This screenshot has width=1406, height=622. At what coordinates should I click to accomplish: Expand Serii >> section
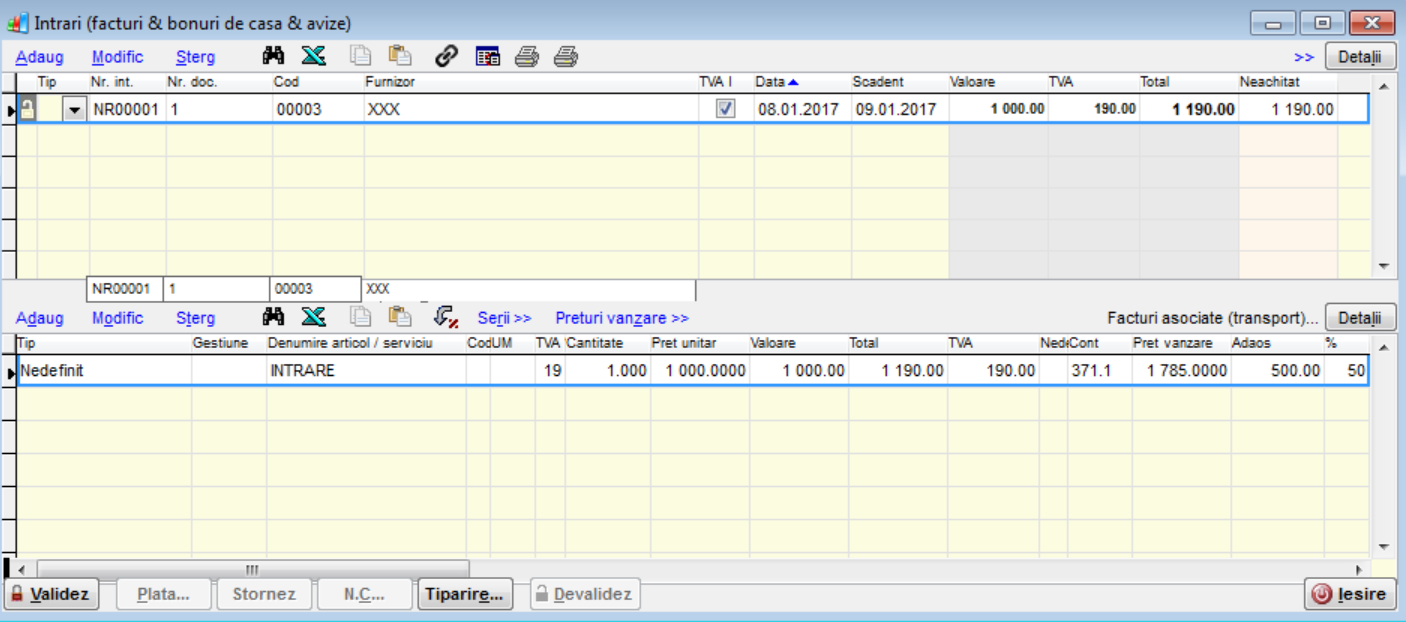(x=504, y=318)
